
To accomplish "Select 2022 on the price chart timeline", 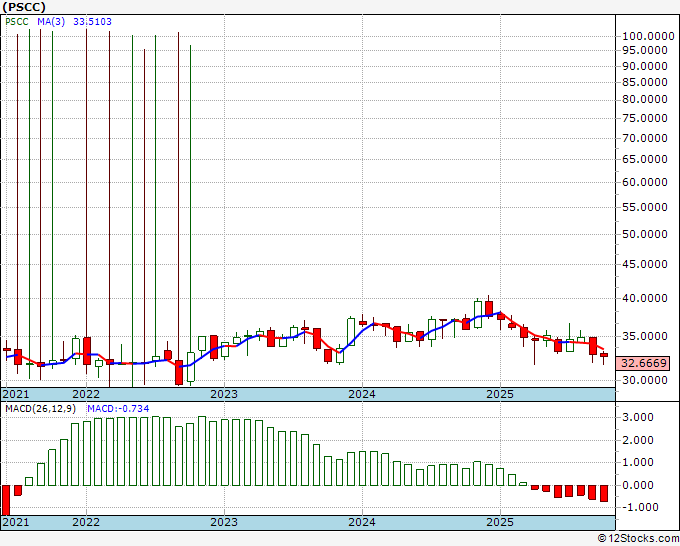I will (86, 395).
